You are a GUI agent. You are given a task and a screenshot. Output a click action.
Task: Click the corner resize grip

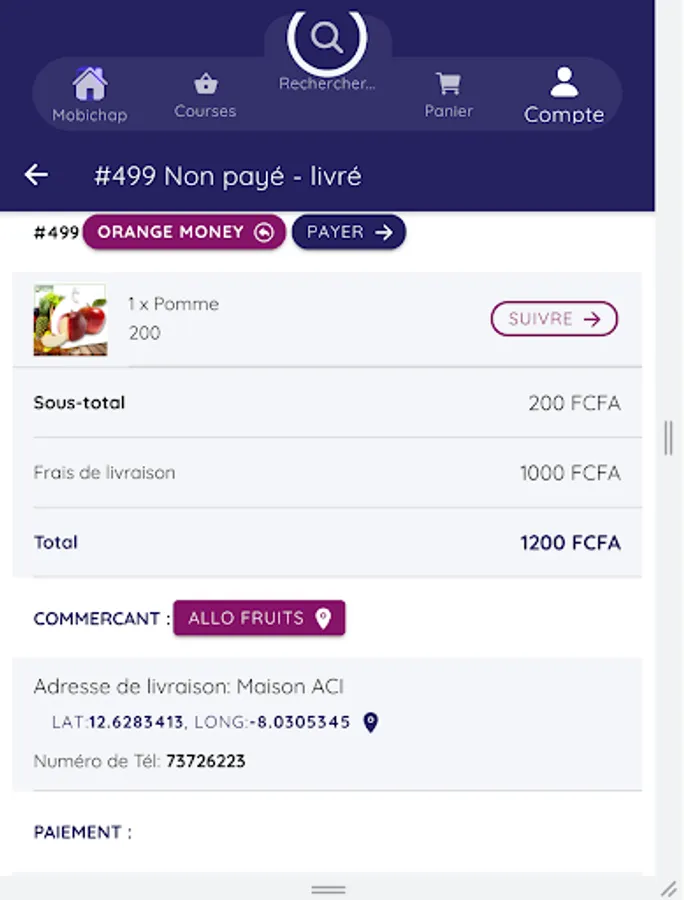(x=669, y=888)
